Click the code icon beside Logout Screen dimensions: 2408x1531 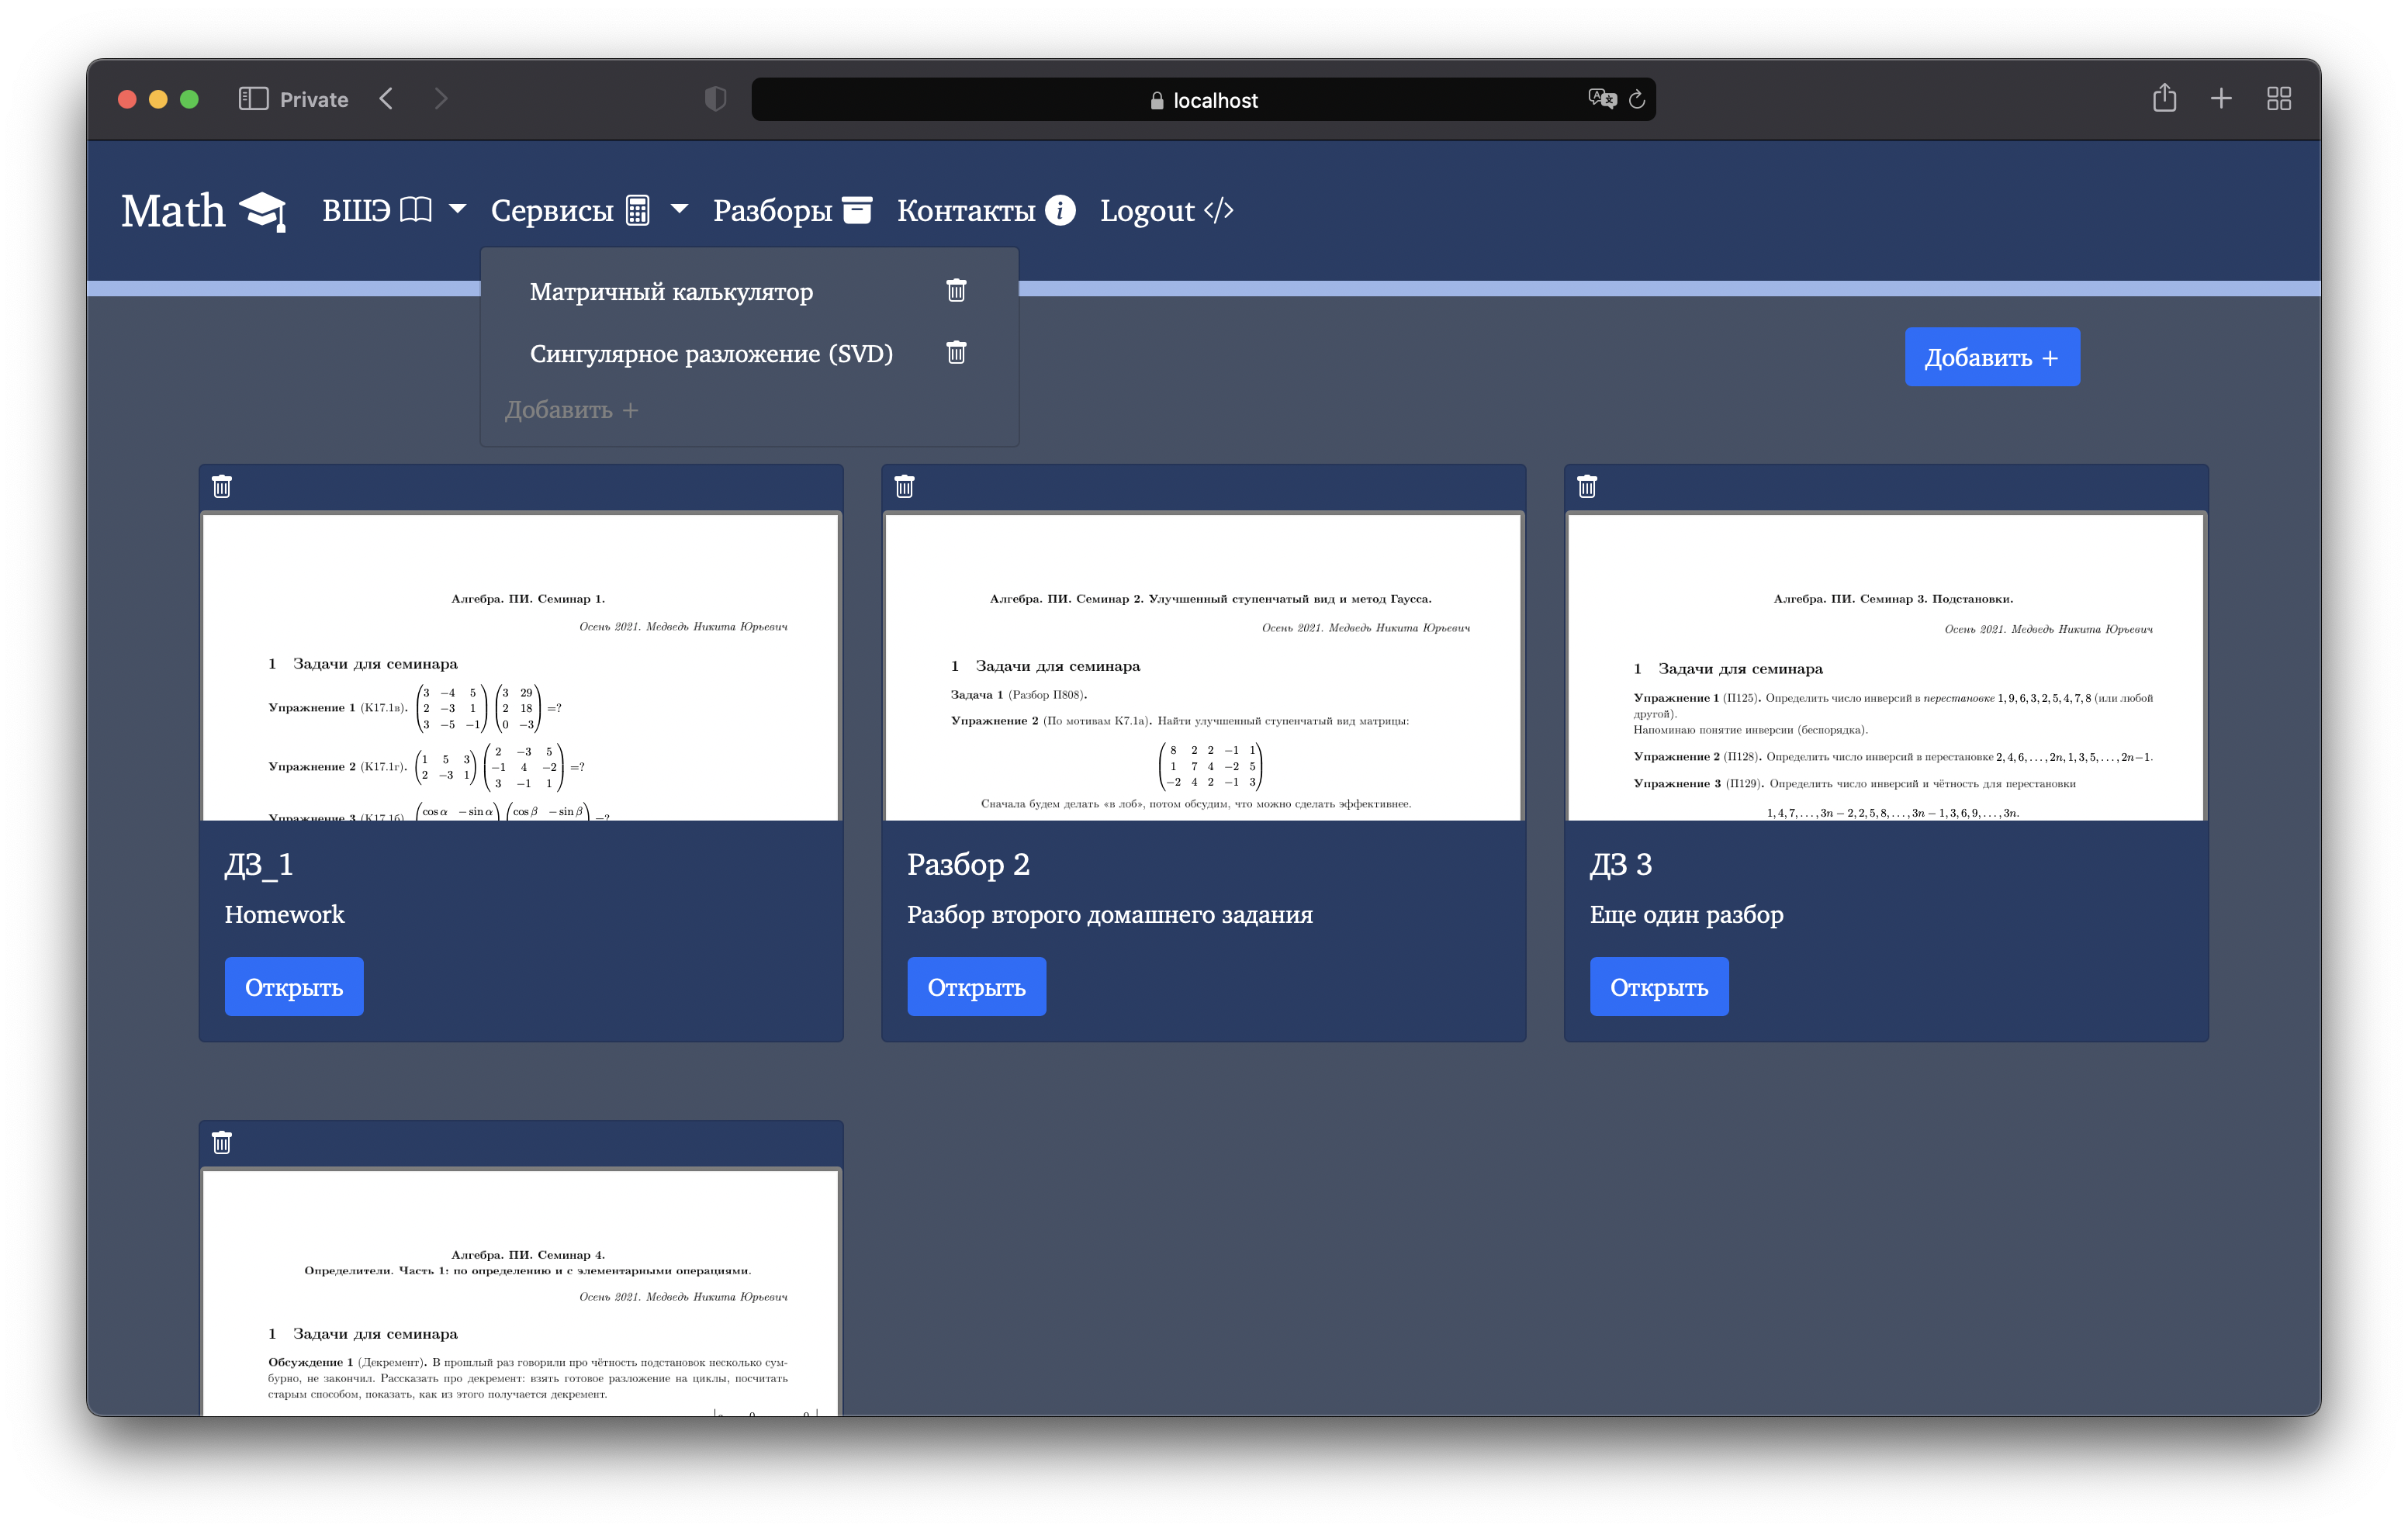click(1218, 210)
